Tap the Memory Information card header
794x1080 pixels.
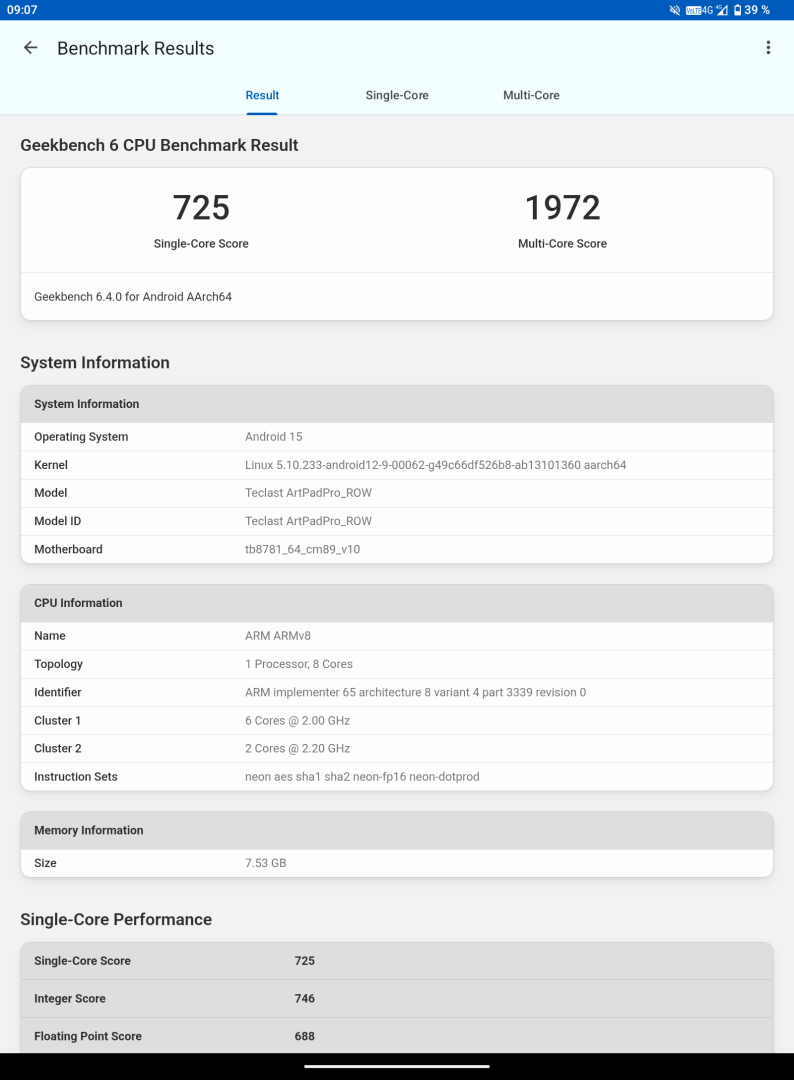[x=397, y=831]
